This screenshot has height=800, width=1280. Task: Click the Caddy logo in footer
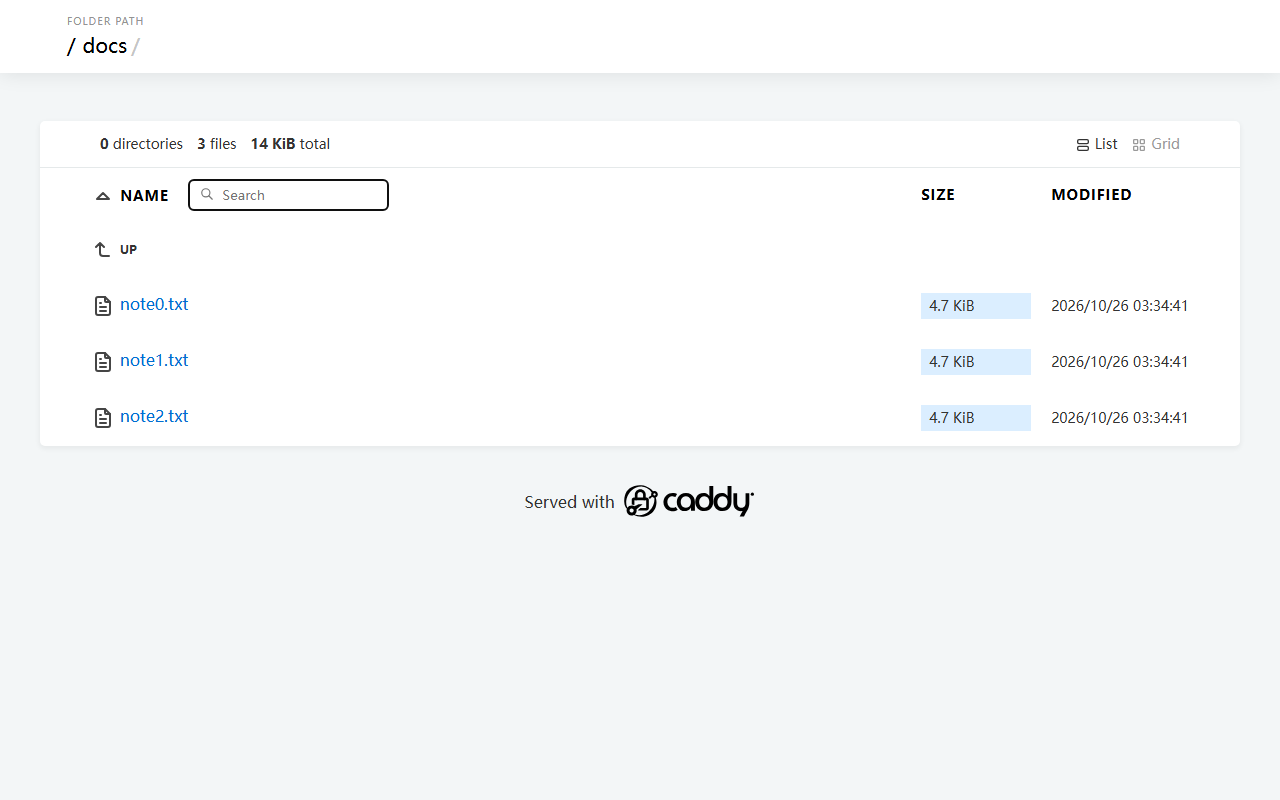[x=688, y=501]
